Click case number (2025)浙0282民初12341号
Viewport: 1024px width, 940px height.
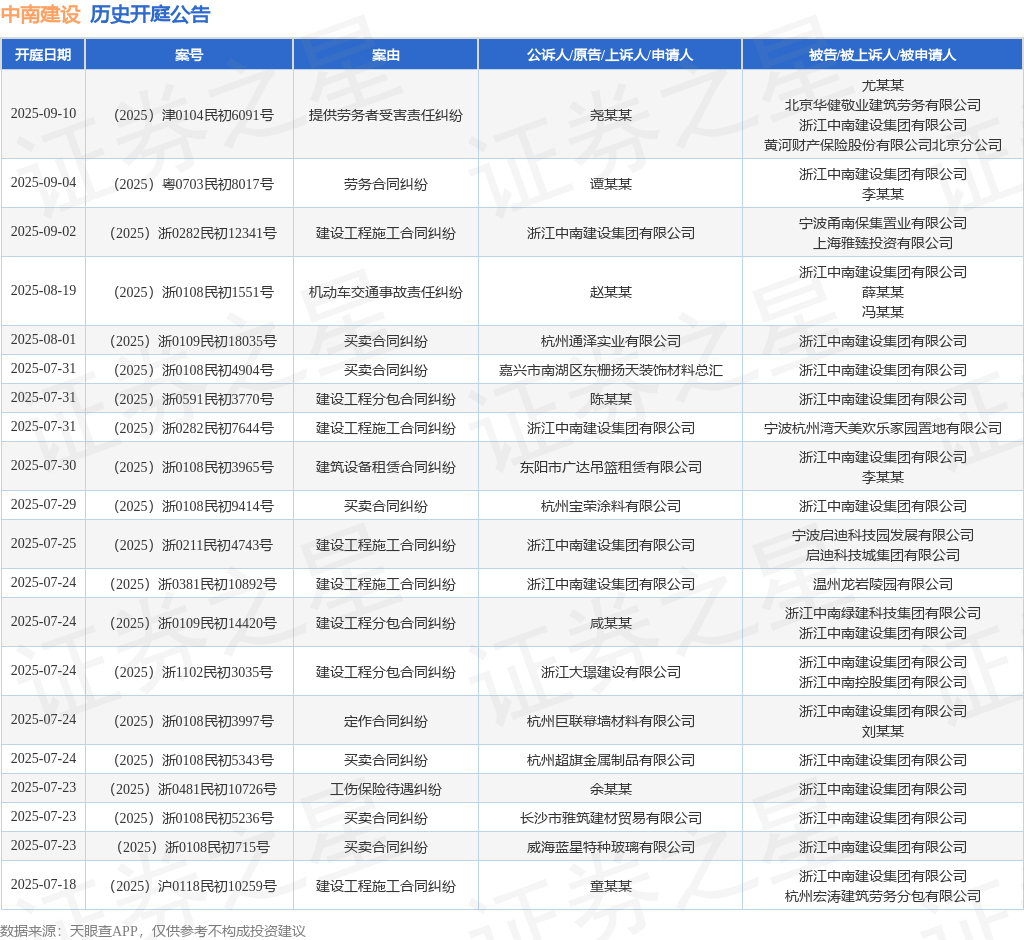pos(193,233)
